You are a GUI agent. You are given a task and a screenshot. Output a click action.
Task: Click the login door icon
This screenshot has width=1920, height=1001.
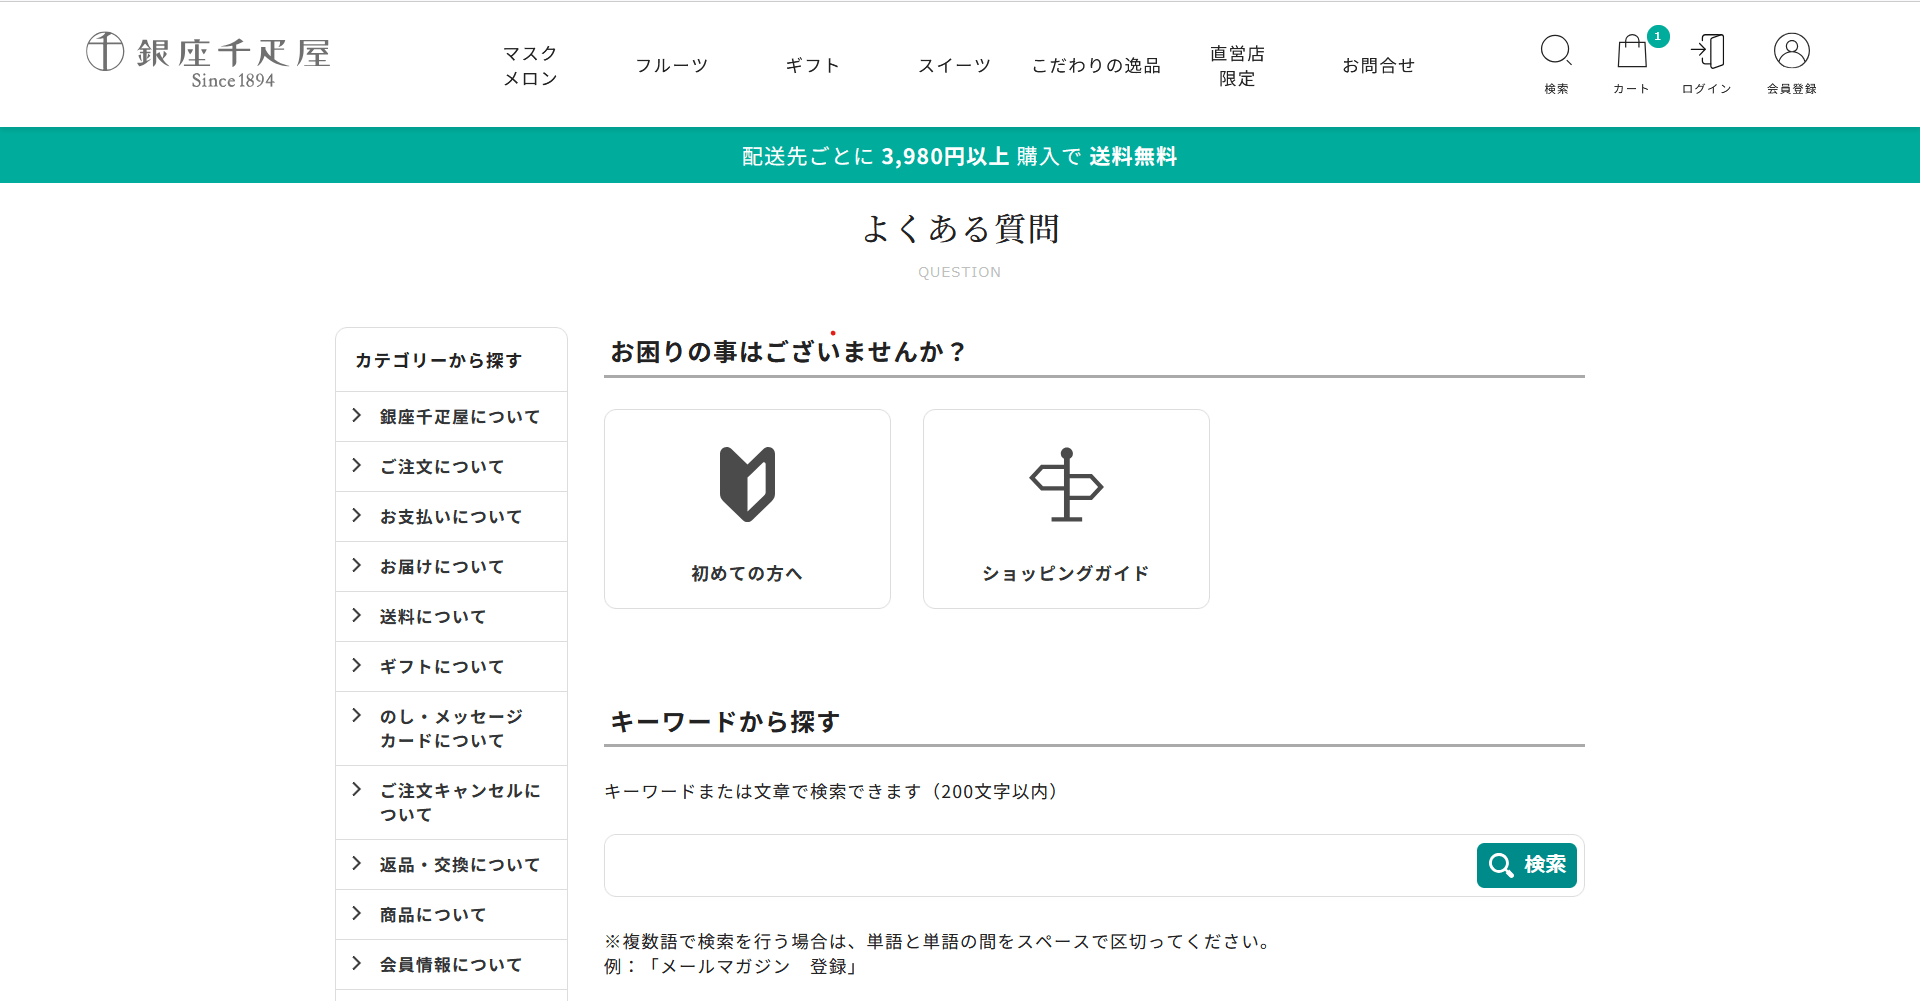1707,50
